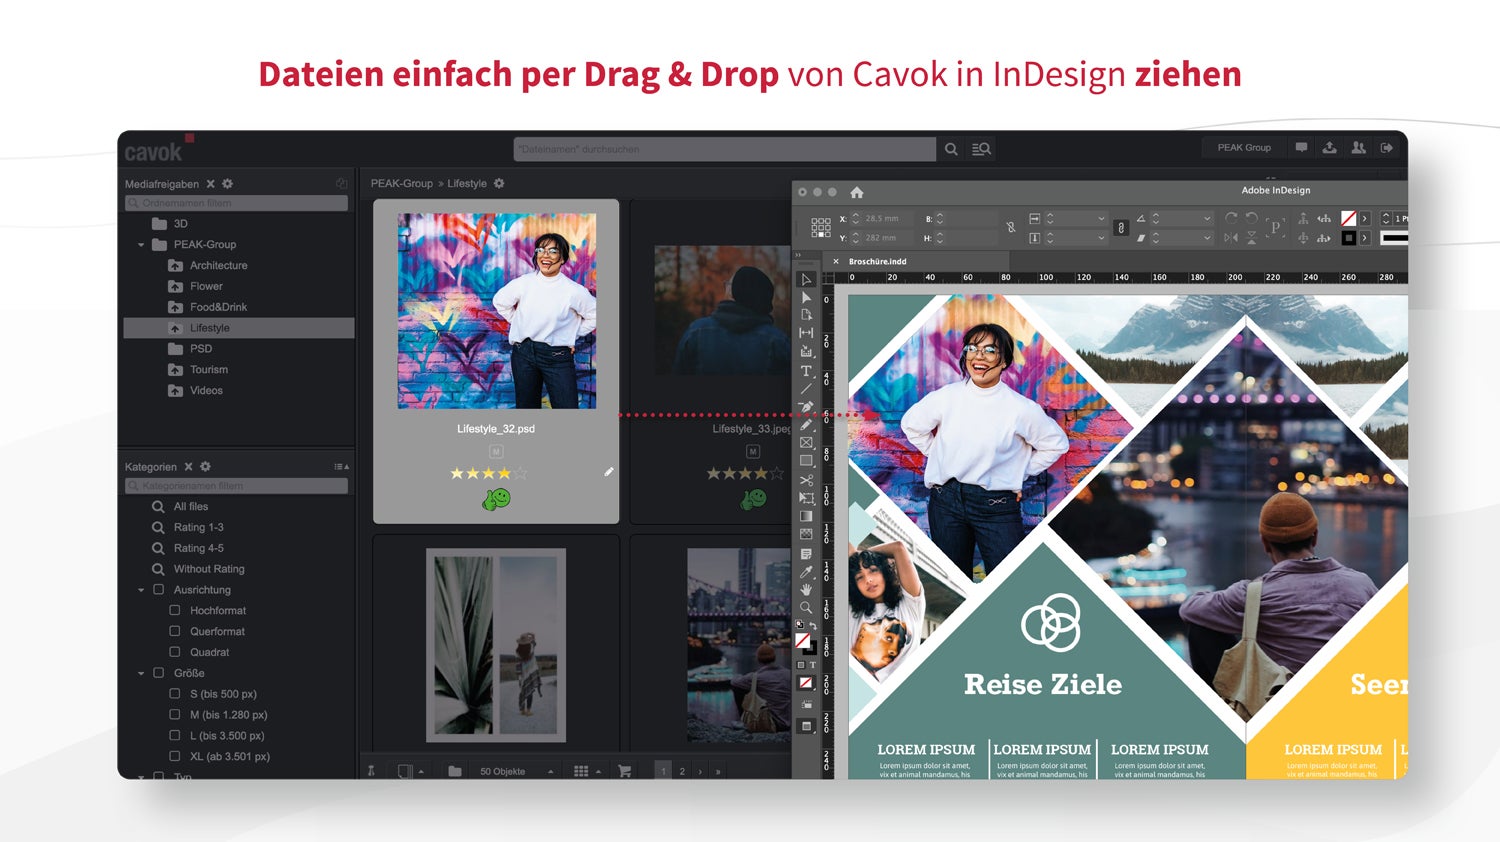Select the Gradient Swatch tool in InDesign

806,516
